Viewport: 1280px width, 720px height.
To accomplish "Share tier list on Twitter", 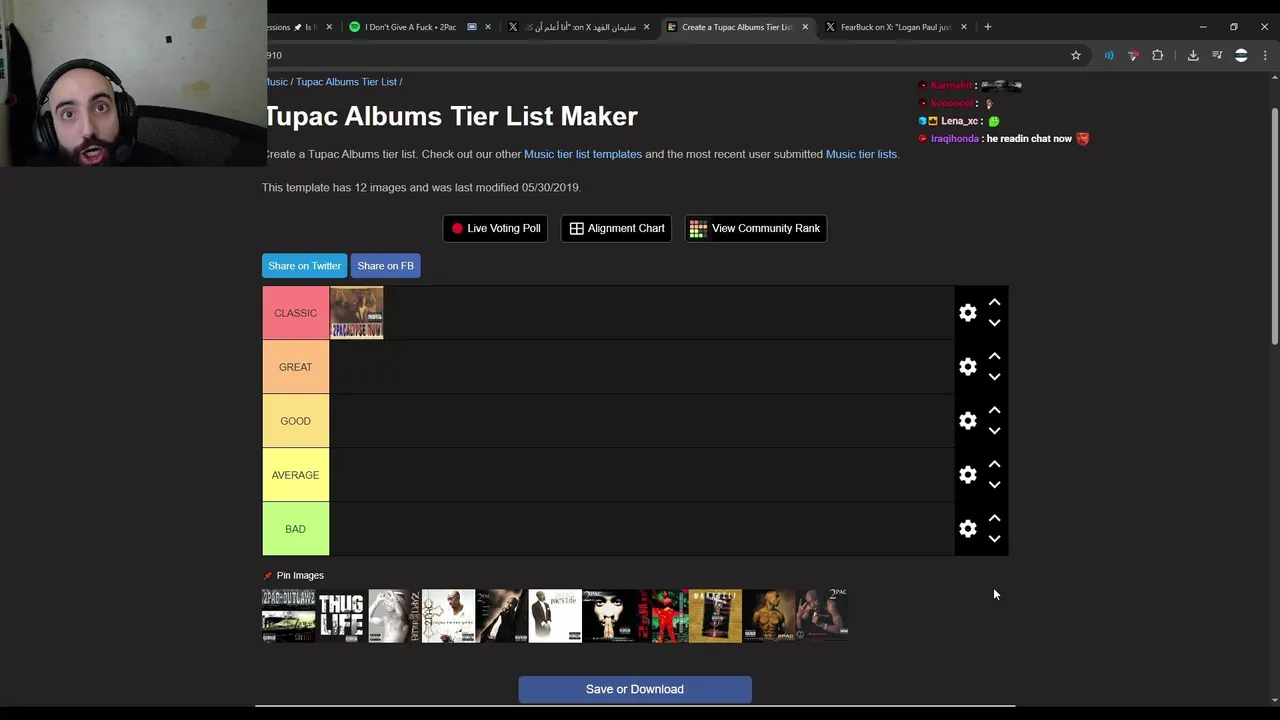I will tap(304, 266).
